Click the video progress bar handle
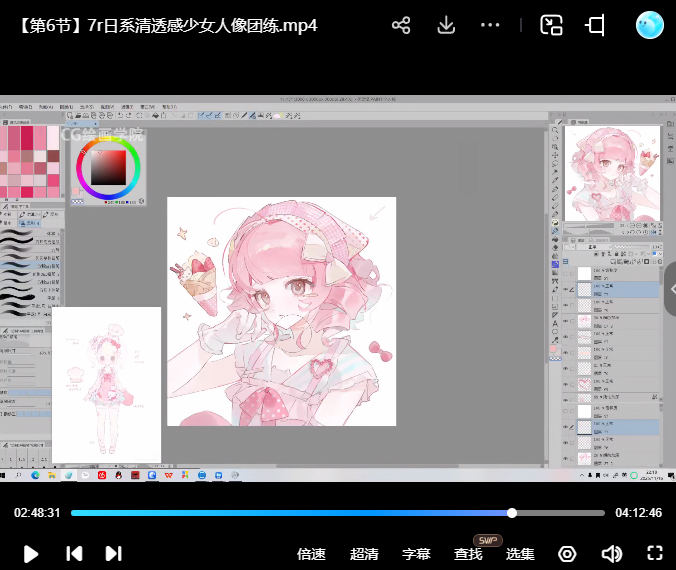 coord(512,513)
